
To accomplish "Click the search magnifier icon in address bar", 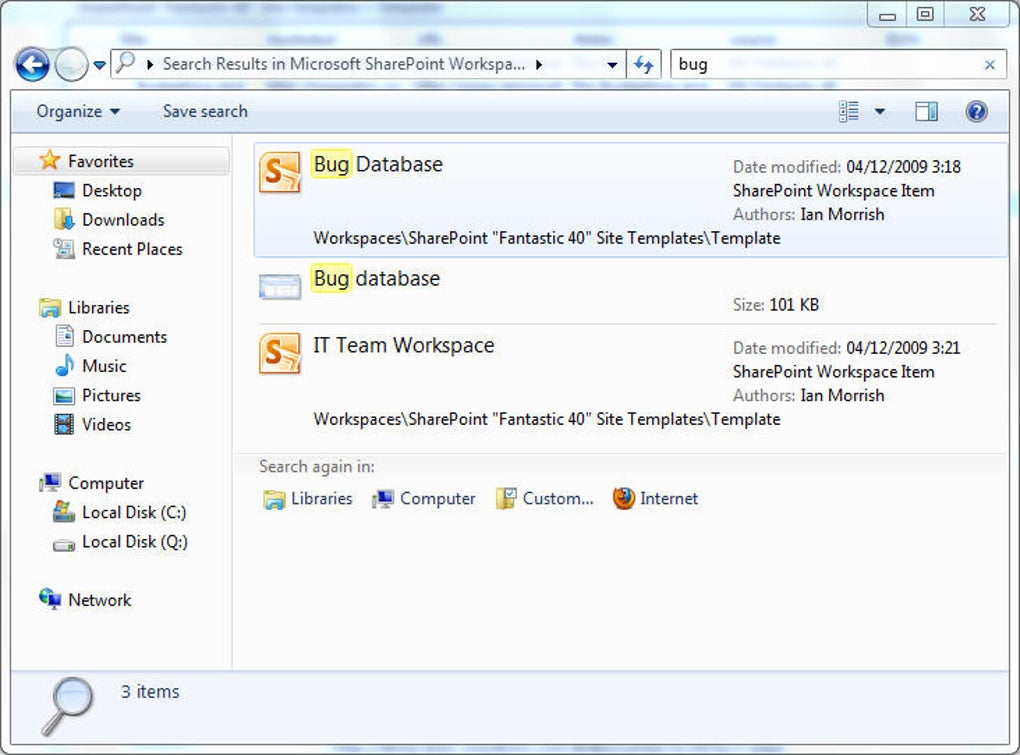I will pos(124,64).
